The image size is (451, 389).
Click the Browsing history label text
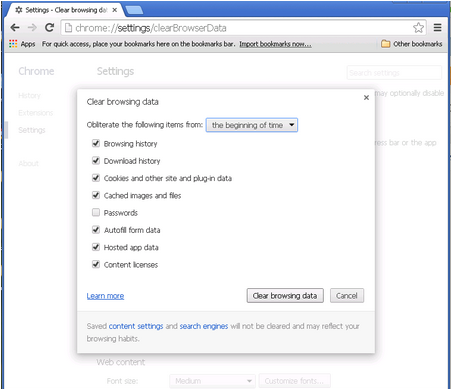130,144
